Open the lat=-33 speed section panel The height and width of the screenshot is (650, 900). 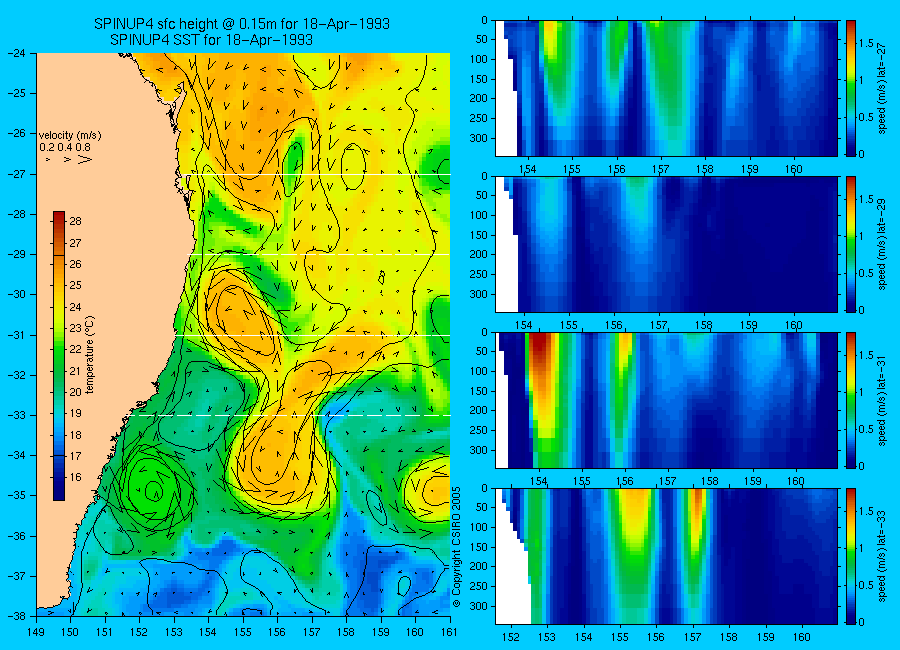[x=666, y=556]
